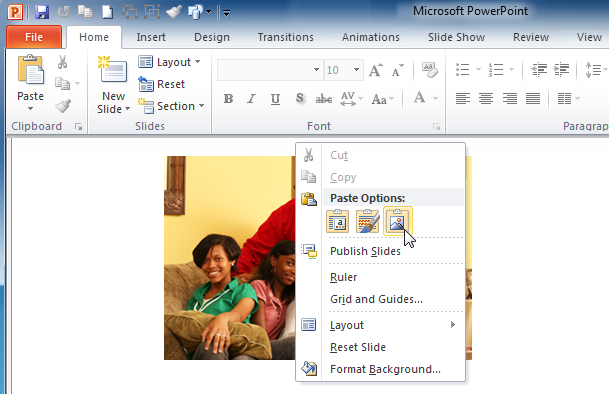Click the Numbering list icon

click(x=496, y=70)
